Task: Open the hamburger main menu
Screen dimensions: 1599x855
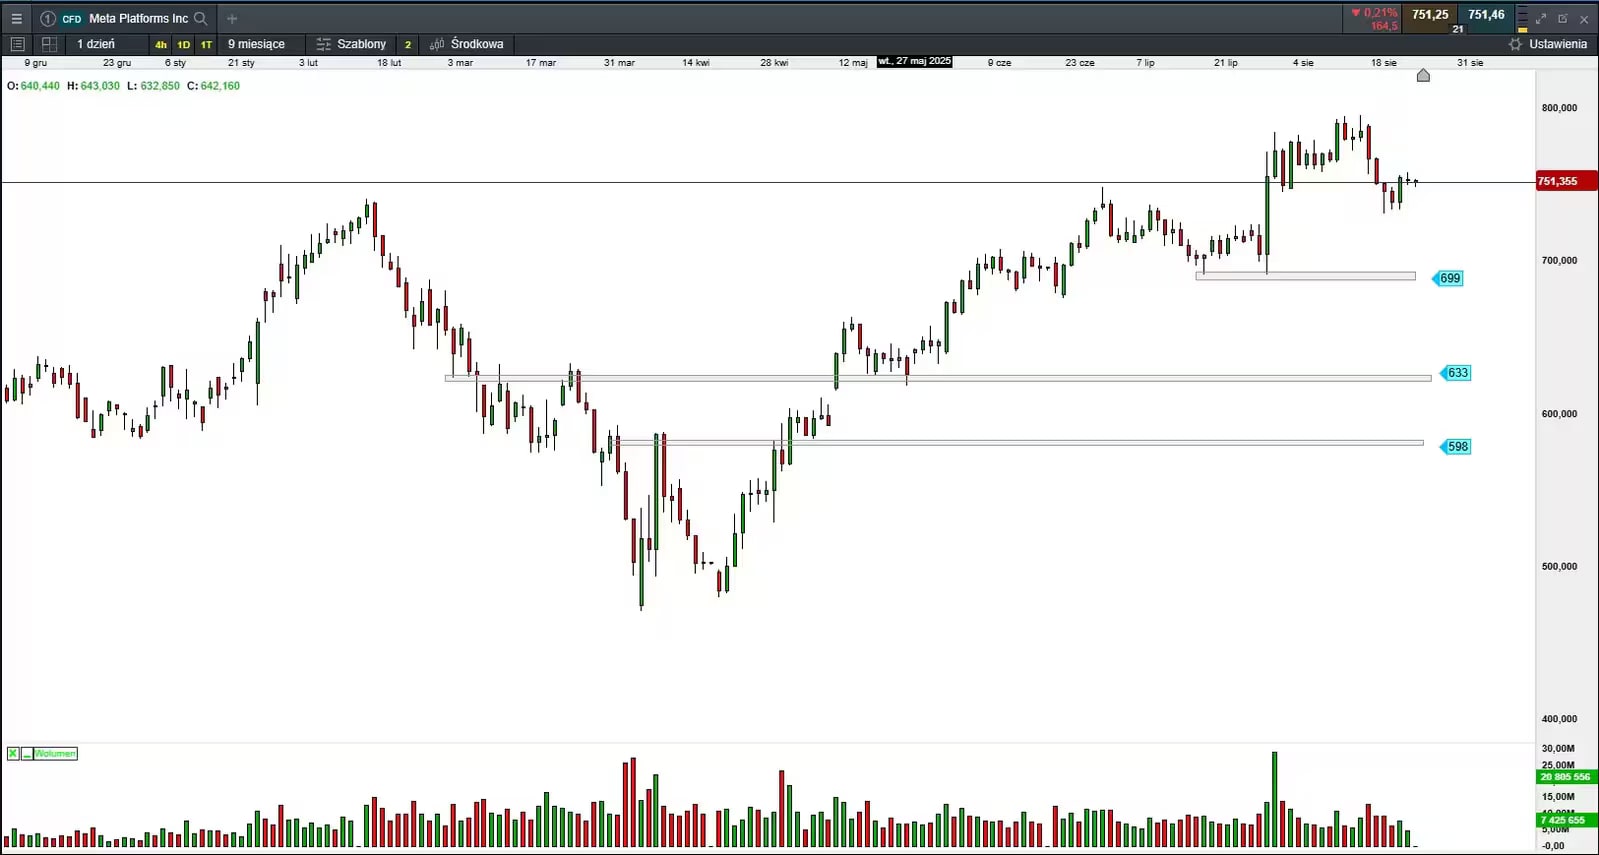Action: point(16,18)
